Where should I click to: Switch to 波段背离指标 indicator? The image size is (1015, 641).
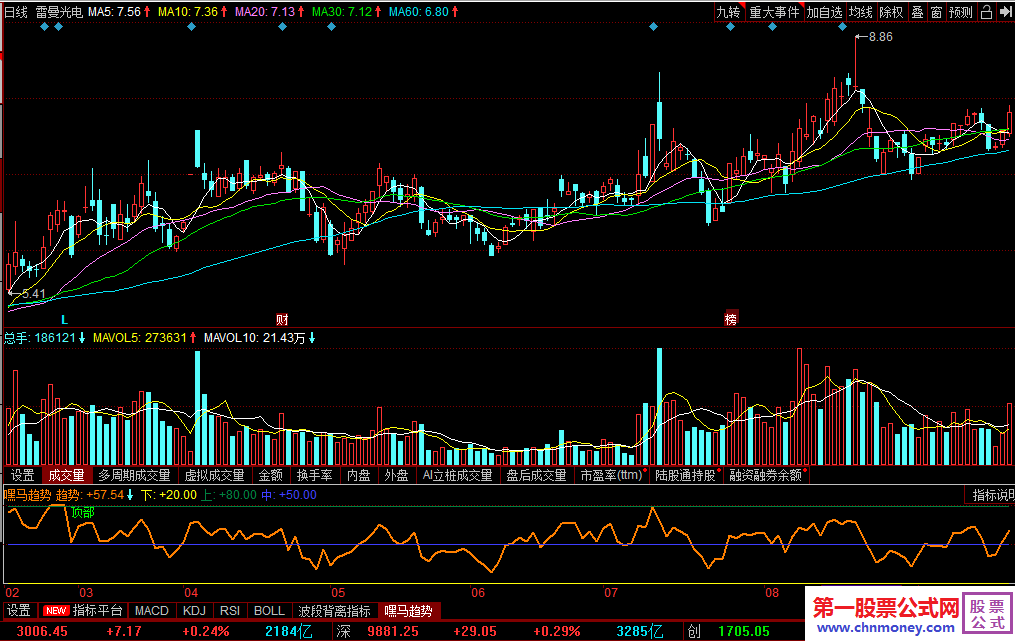[x=335, y=611]
